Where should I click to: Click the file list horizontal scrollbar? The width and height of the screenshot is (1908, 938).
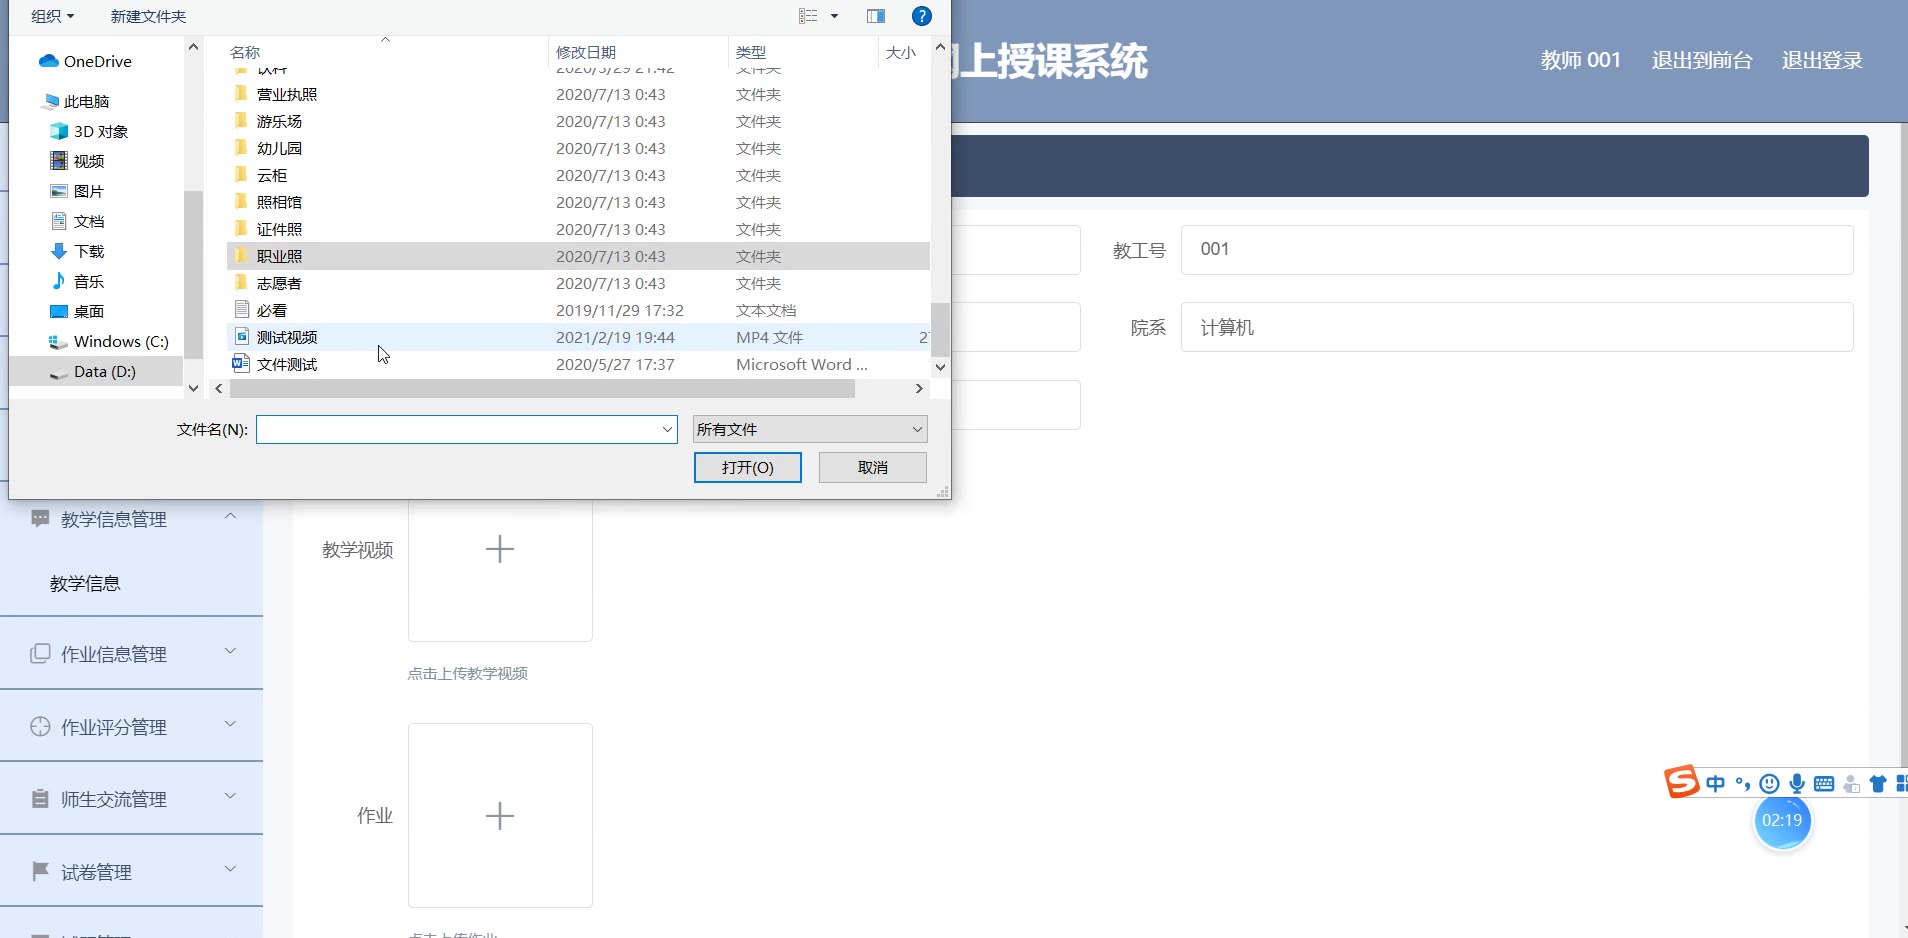click(x=541, y=389)
